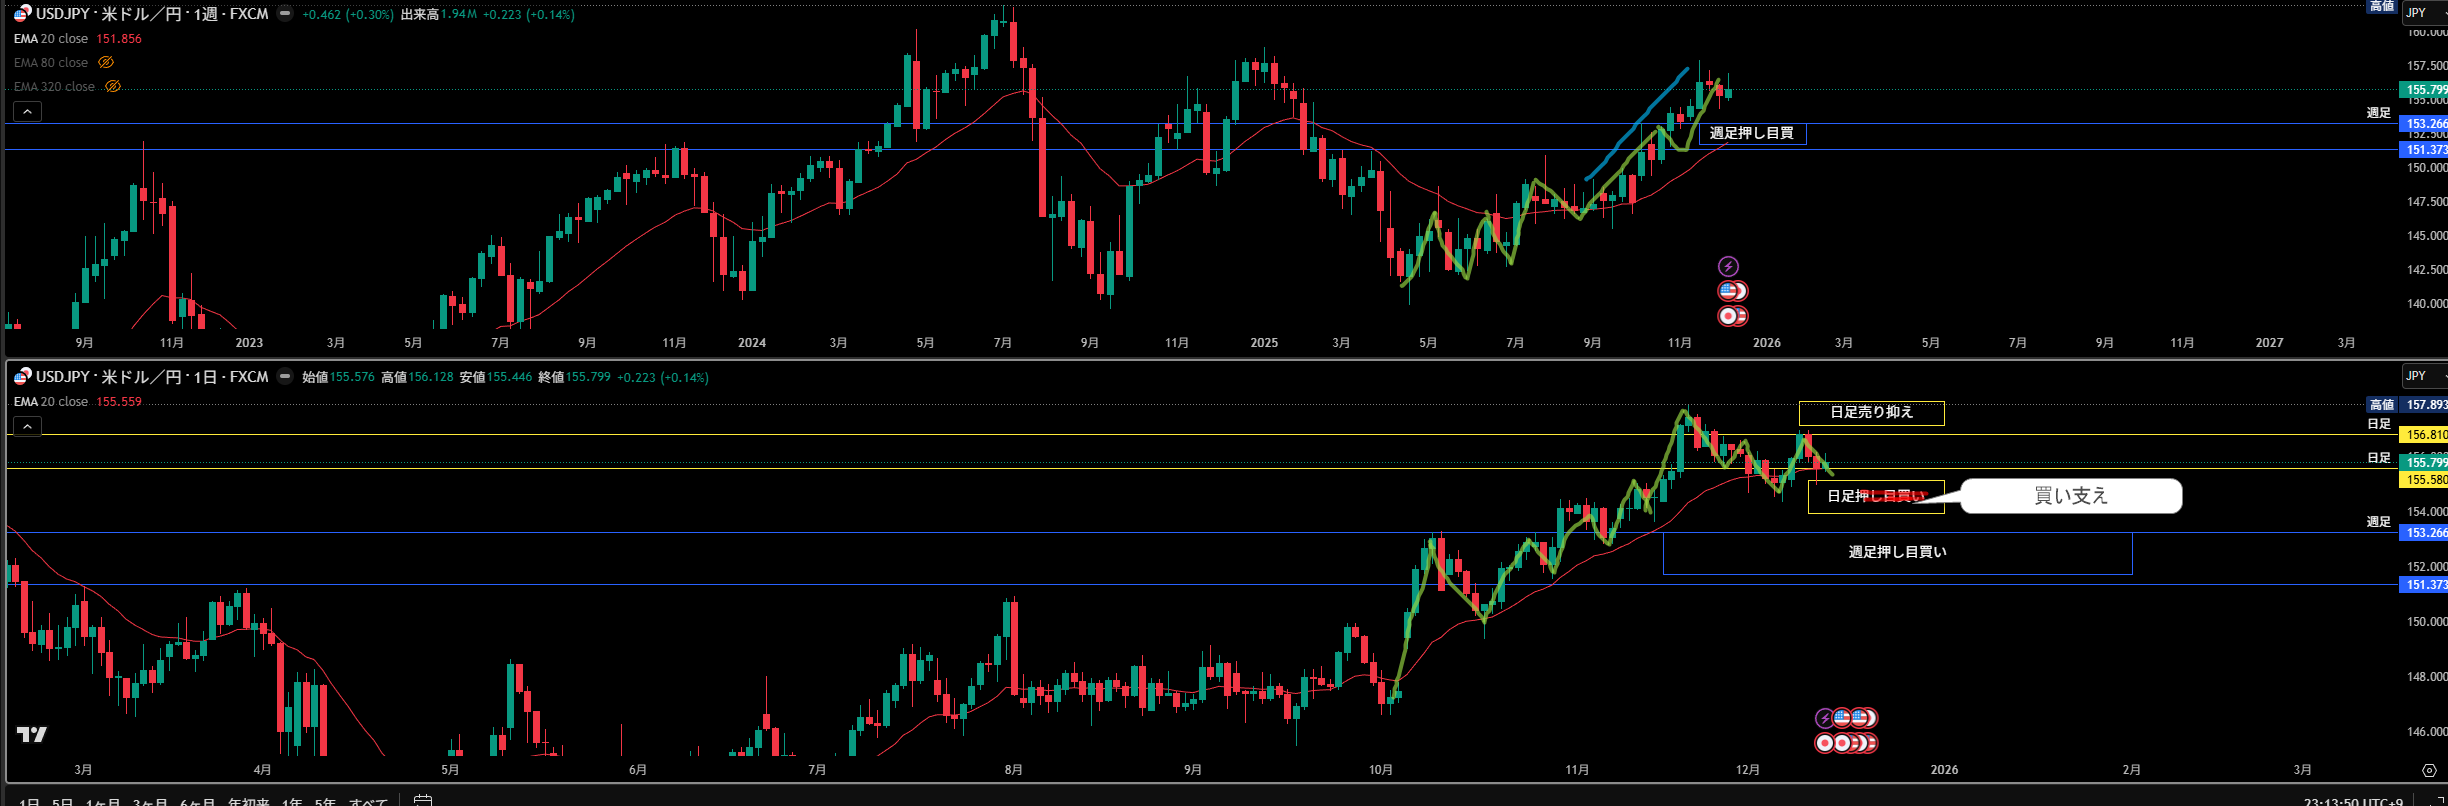This screenshot has width=2448, height=806.
Task: Click the 週足押し目買い rectangle on daily chart
Action: point(1897,553)
